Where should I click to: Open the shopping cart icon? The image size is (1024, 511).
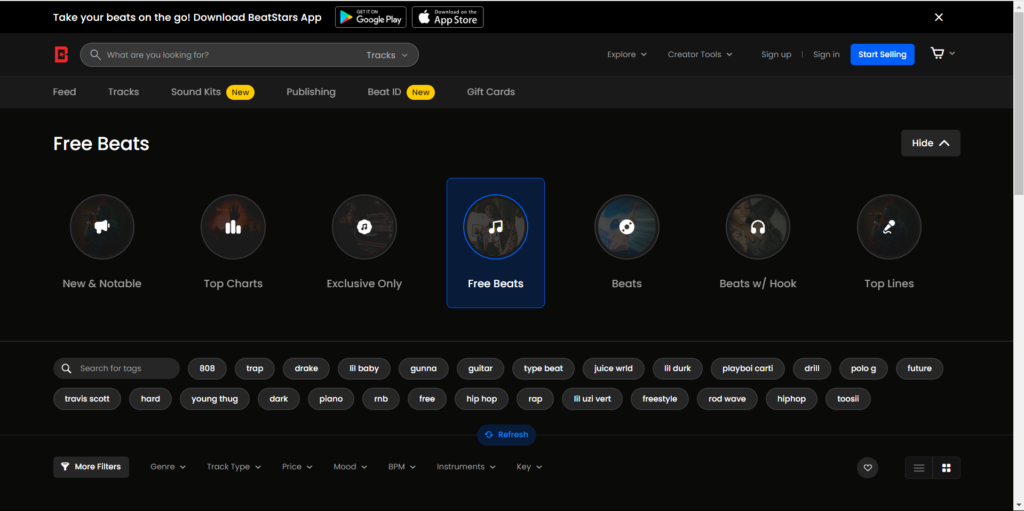point(937,54)
